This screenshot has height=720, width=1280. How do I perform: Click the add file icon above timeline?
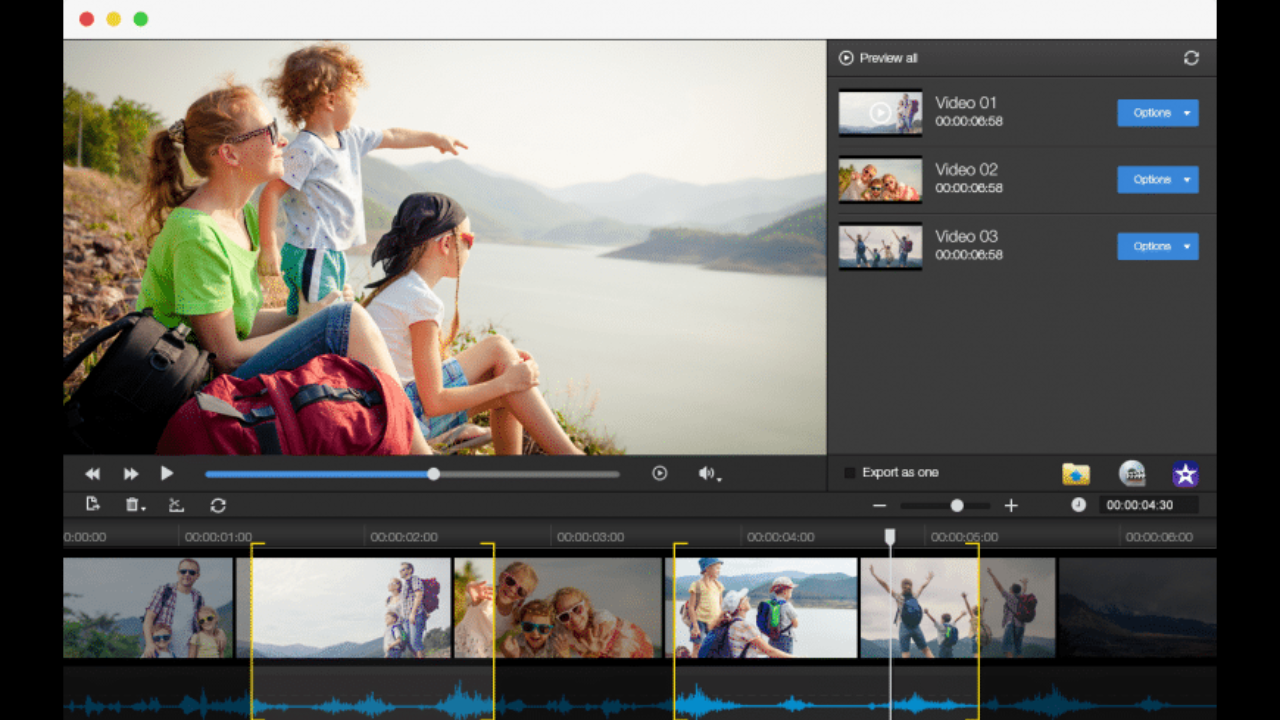point(93,505)
